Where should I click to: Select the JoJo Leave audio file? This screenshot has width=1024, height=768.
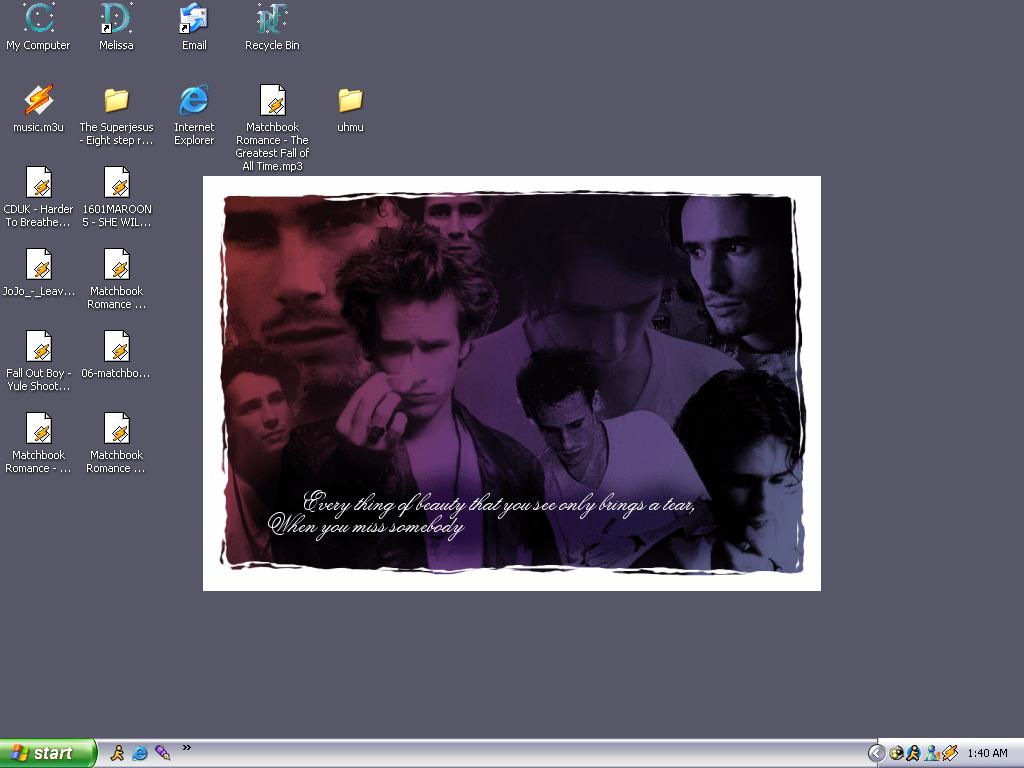click(x=38, y=265)
